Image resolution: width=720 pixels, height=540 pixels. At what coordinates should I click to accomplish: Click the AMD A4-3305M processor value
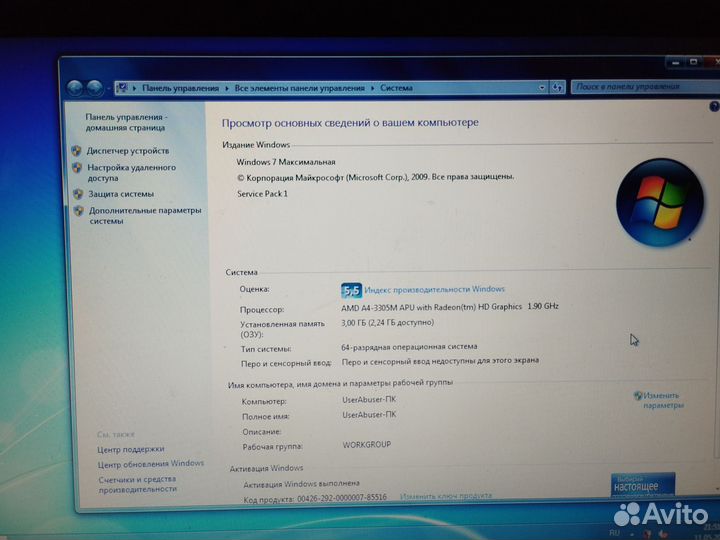tap(450, 307)
